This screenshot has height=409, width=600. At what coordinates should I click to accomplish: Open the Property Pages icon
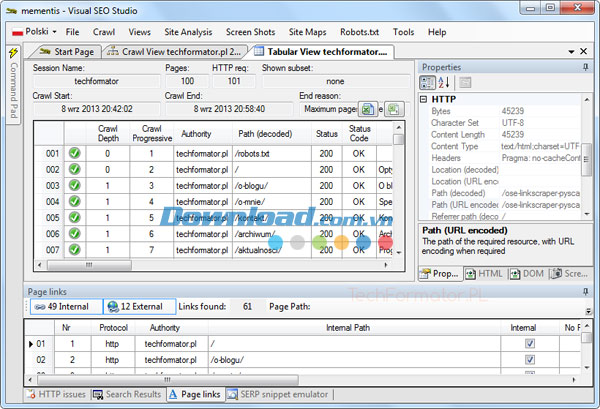pyautogui.click(x=465, y=82)
